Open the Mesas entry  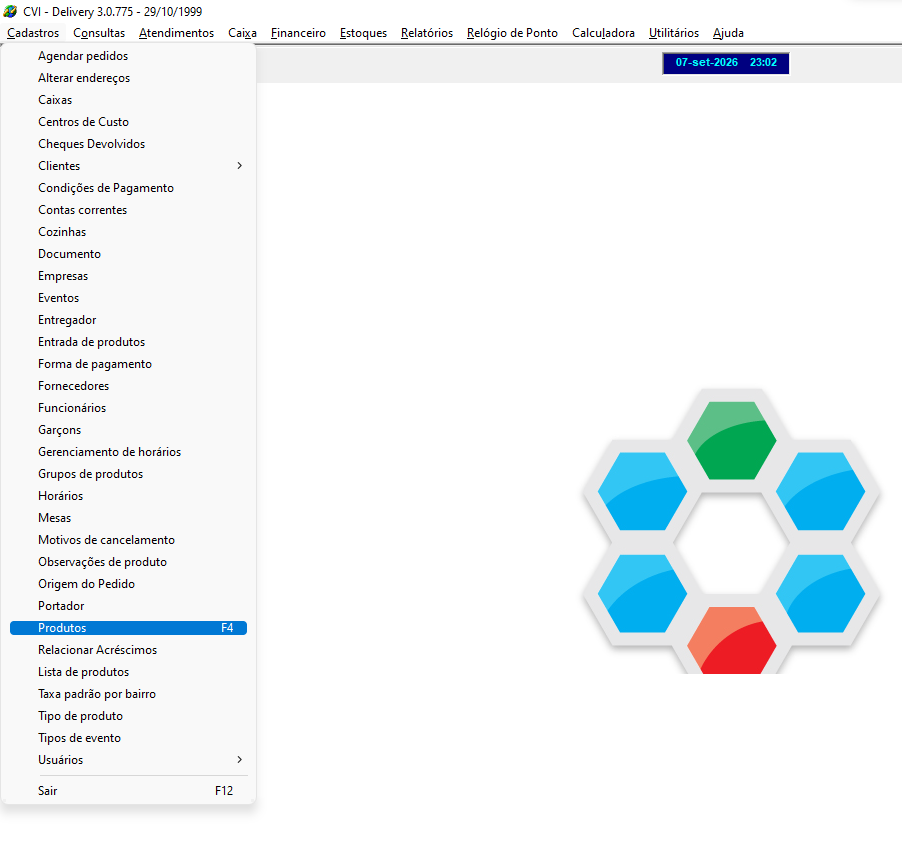coord(128,518)
